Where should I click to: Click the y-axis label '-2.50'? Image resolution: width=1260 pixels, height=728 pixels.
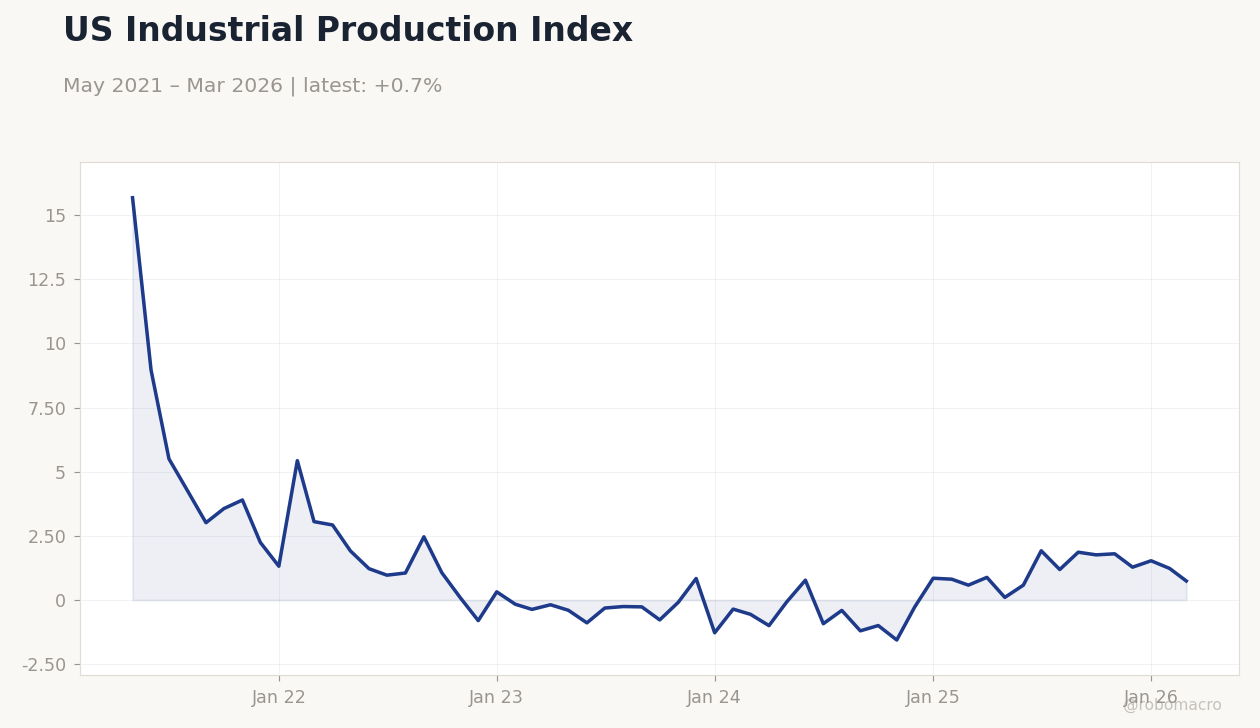click(43, 665)
